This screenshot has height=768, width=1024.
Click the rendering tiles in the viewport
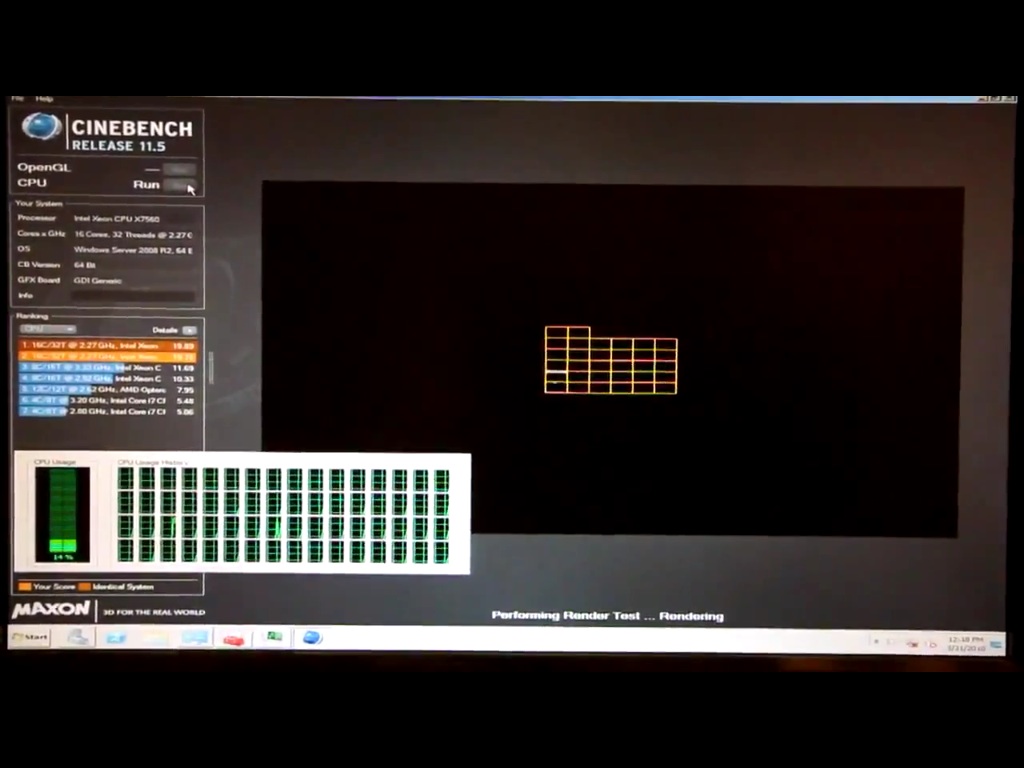coord(611,360)
